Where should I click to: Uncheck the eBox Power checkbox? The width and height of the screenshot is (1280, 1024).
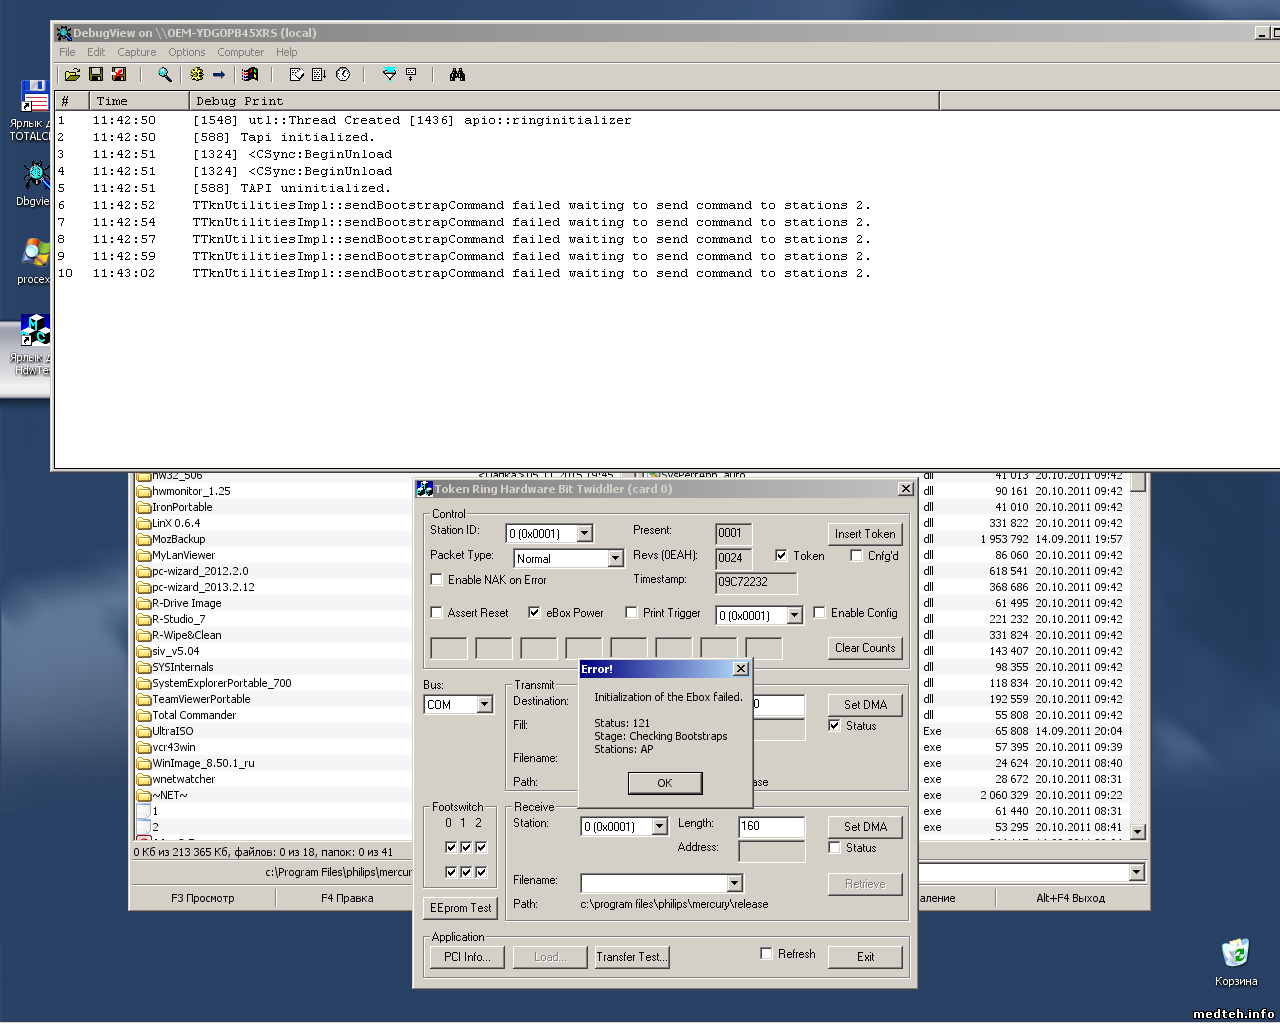535,613
